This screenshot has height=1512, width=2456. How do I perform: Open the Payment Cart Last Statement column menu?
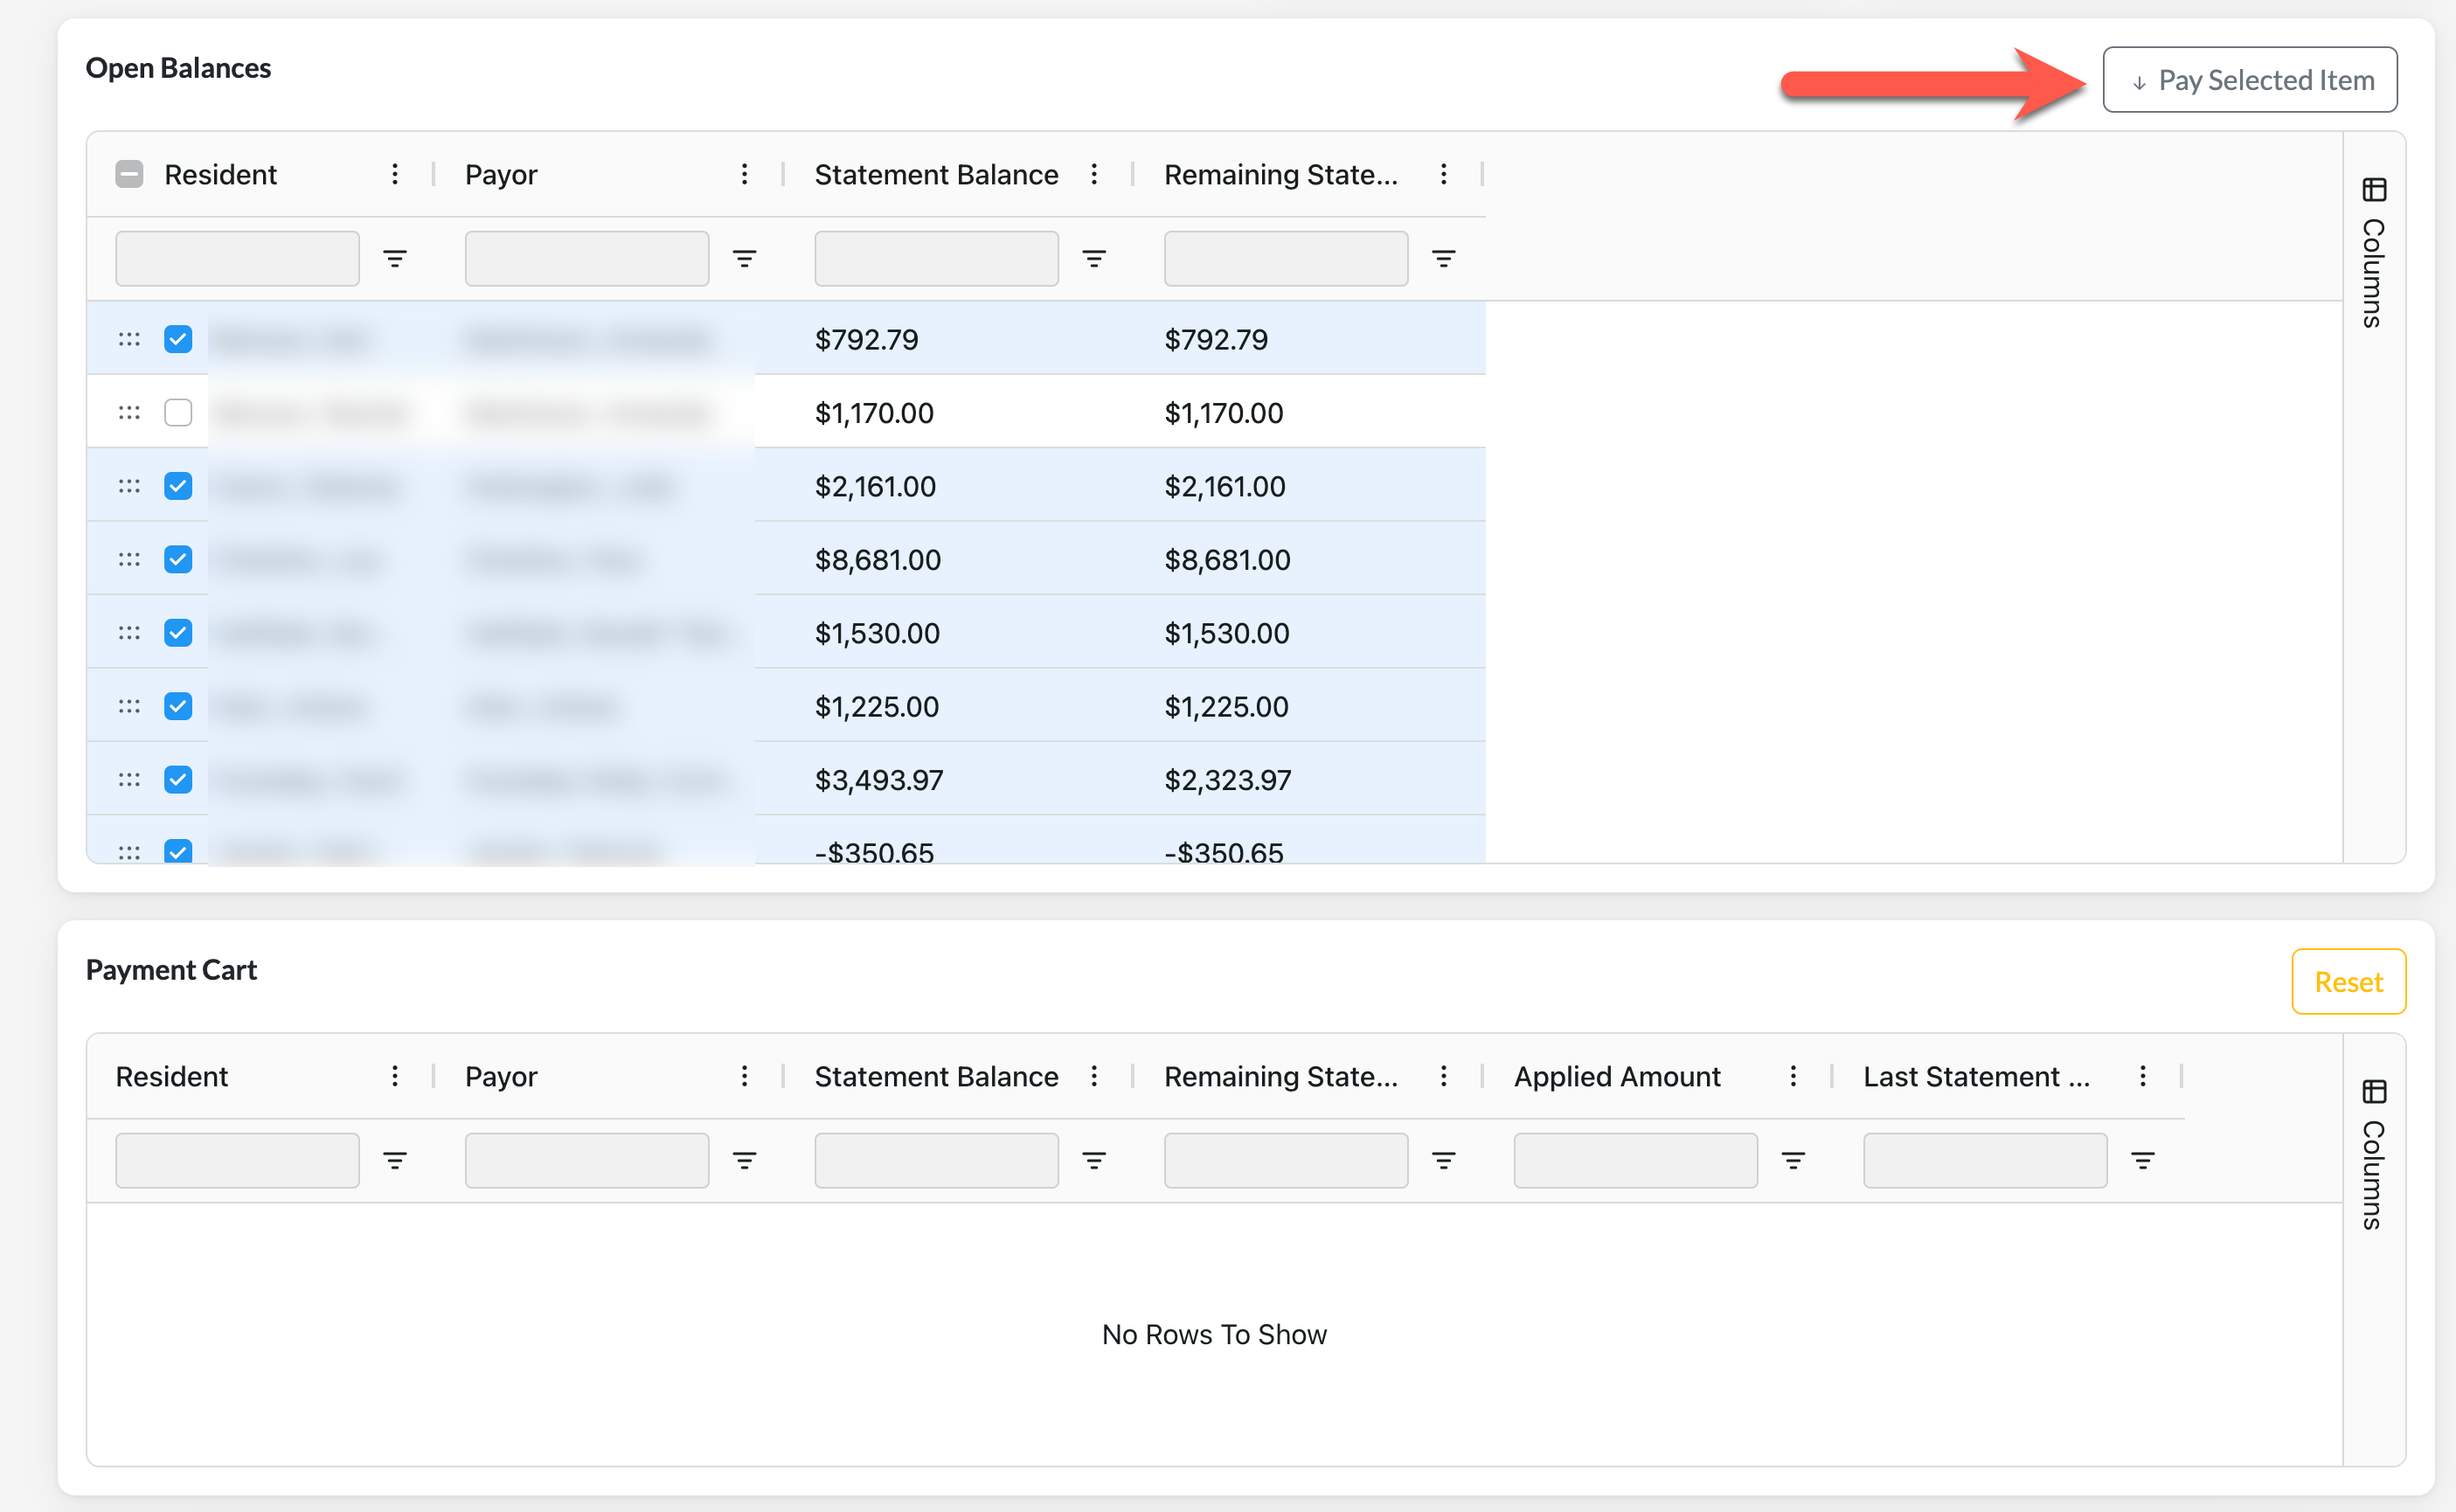coord(2142,1076)
